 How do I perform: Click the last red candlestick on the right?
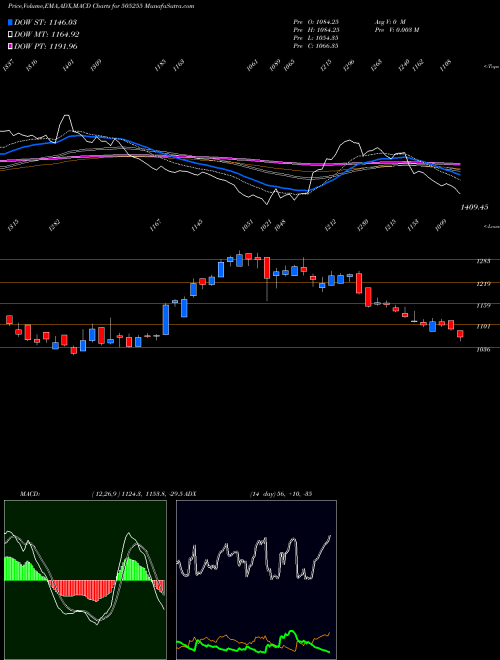[460, 335]
